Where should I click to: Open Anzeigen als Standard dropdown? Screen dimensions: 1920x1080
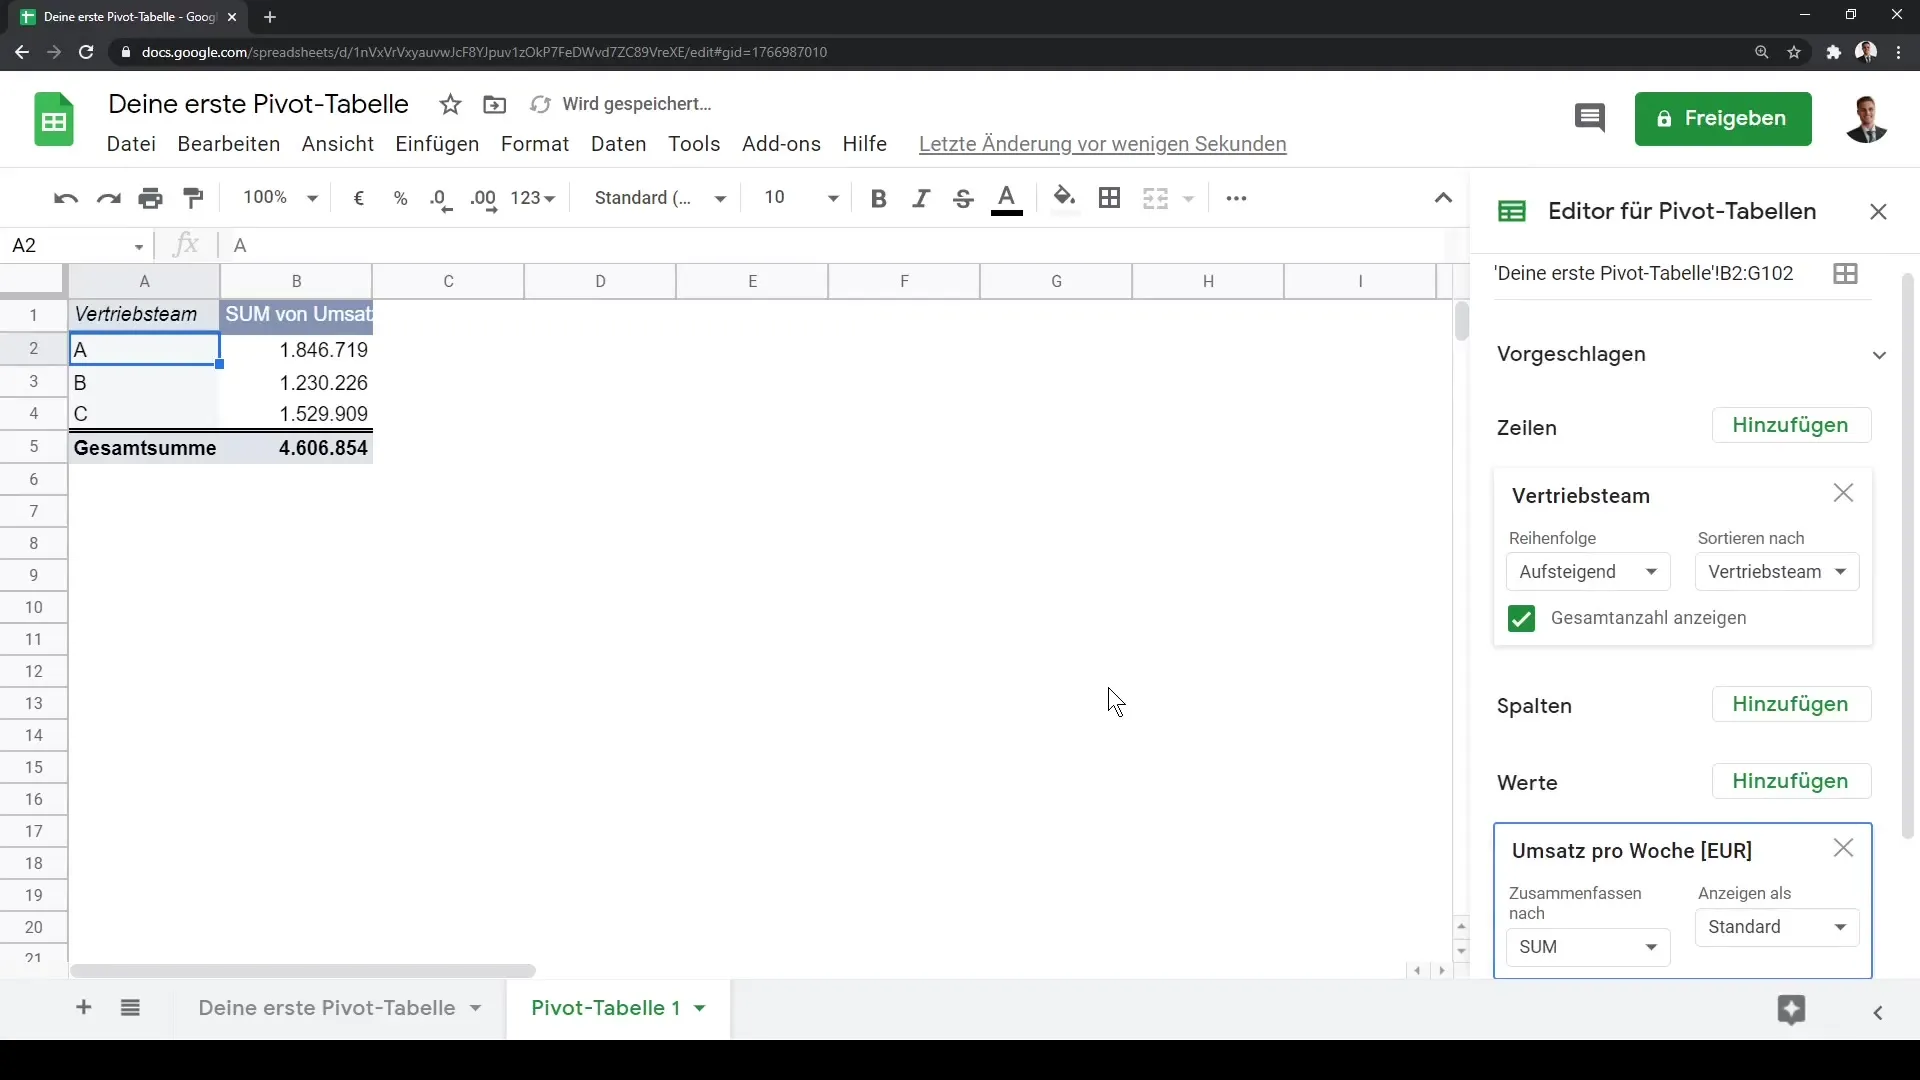click(x=1776, y=927)
